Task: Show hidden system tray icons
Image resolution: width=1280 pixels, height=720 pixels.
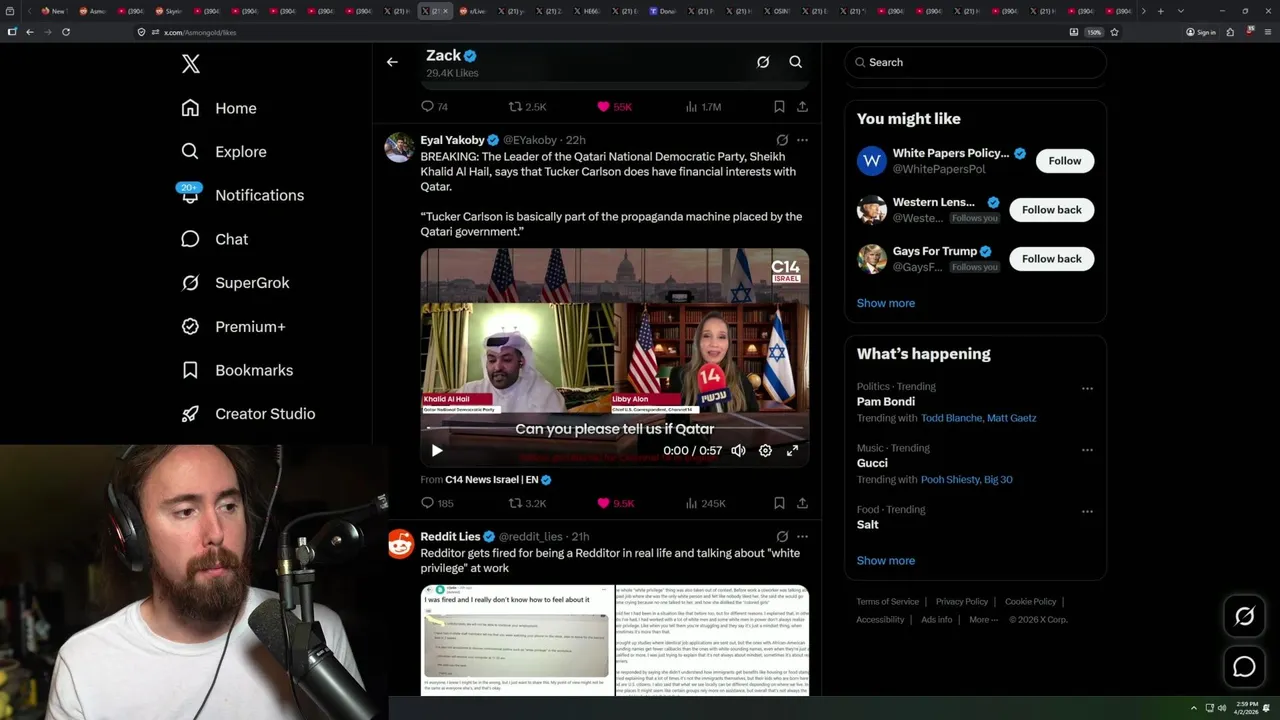Action: pos(1193,708)
